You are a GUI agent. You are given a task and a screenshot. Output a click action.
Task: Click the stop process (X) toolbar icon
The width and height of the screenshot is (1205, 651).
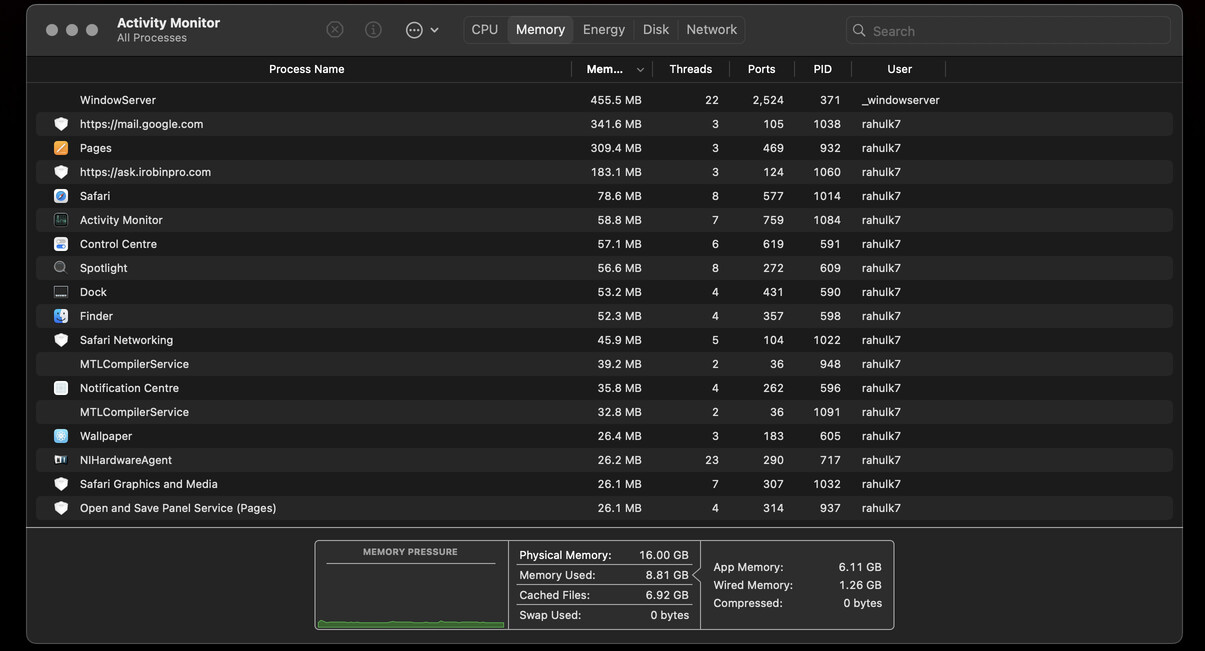click(335, 30)
